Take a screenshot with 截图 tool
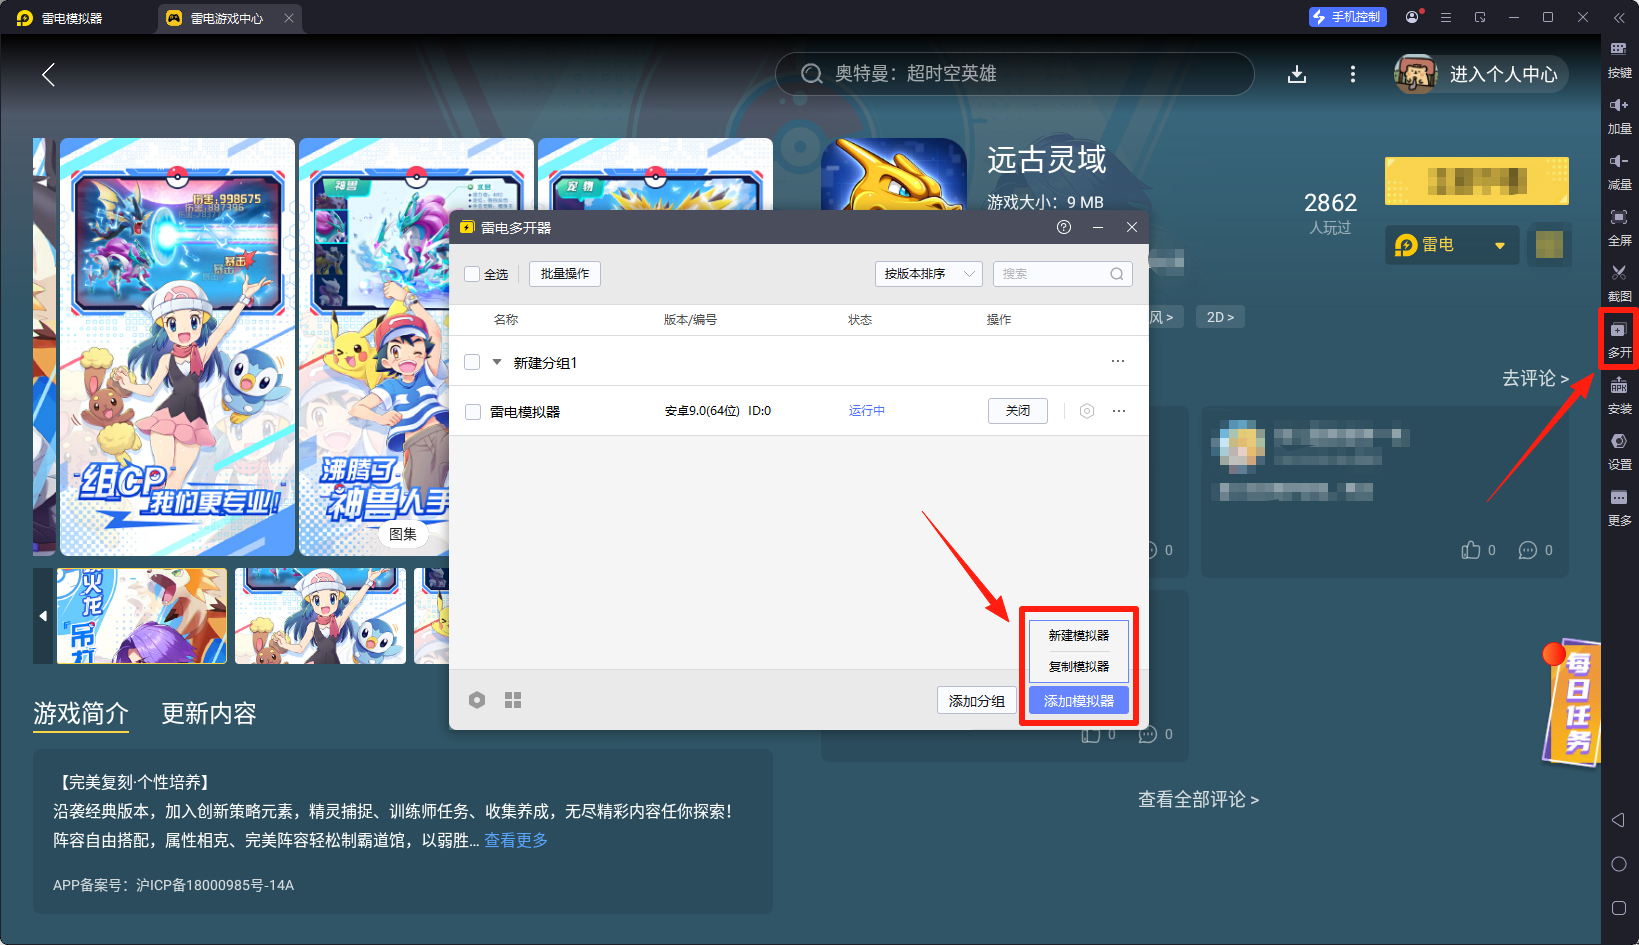Screen dimensions: 1639x945 1619,283
